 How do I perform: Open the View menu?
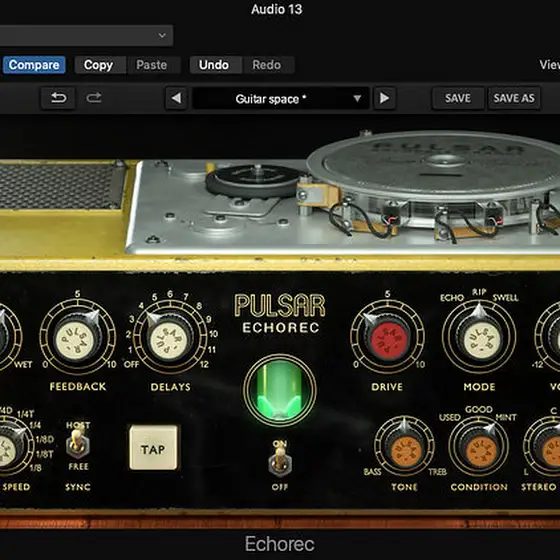[550, 65]
